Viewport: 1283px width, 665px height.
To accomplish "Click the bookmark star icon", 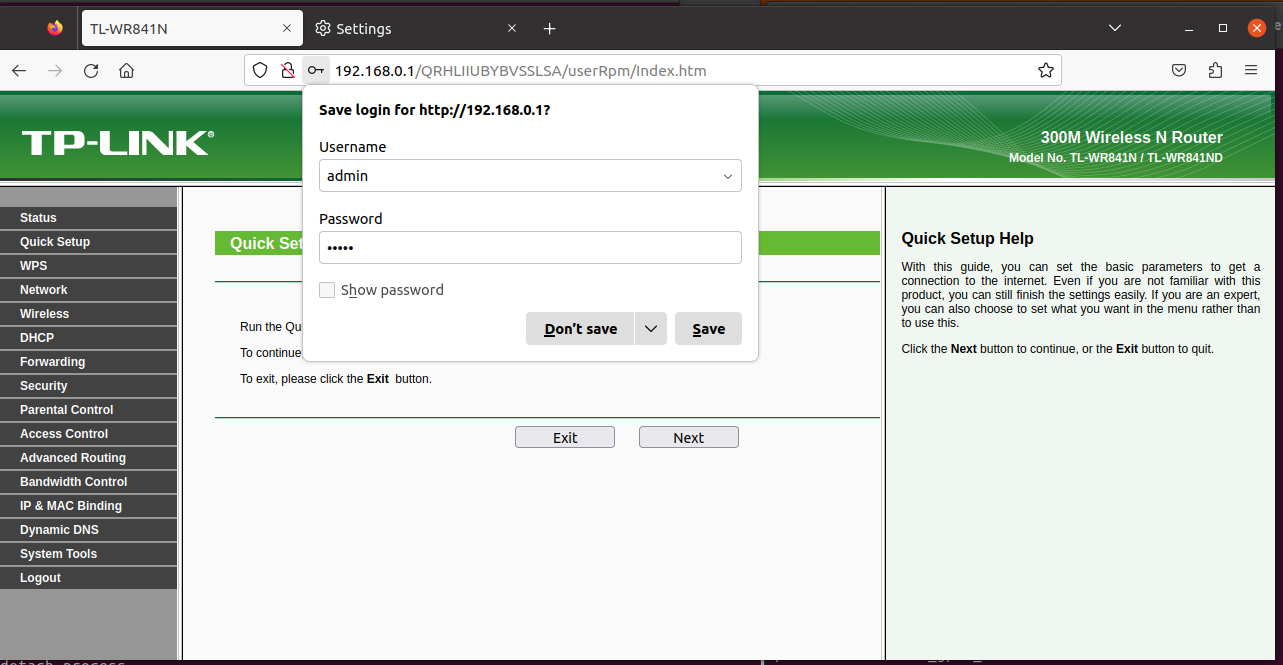I will point(1046,70).
